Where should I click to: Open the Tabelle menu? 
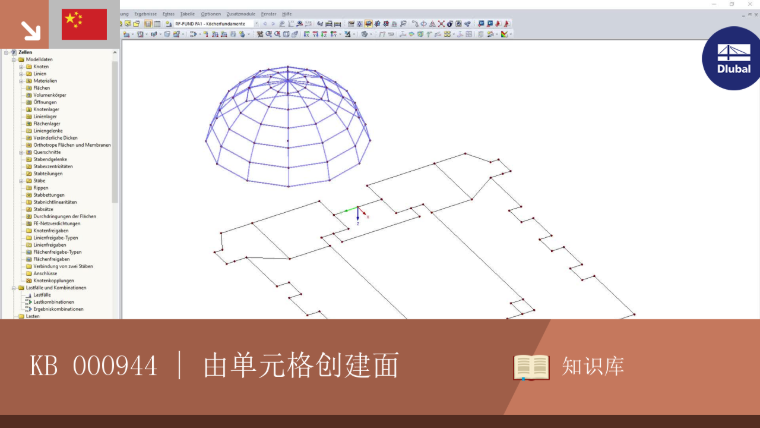[187, 14]
